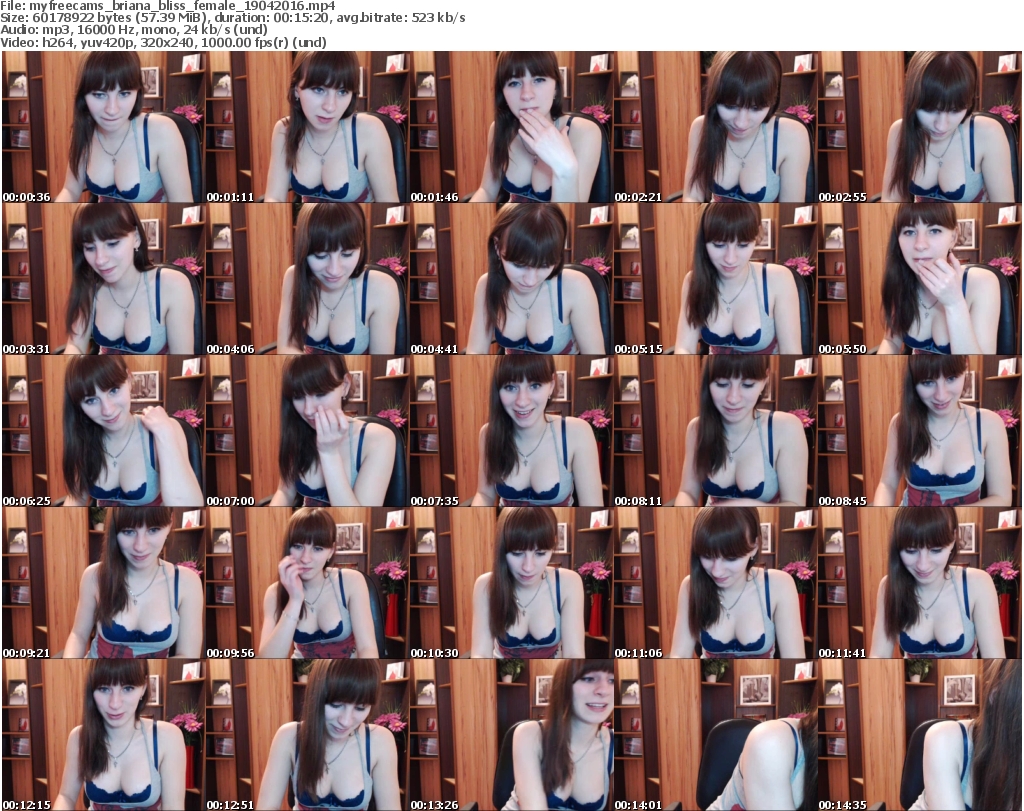Select the thumbnail timestamped 00:03:31
This screenshot has height=811, width=1024.
(x=103, y=279)
